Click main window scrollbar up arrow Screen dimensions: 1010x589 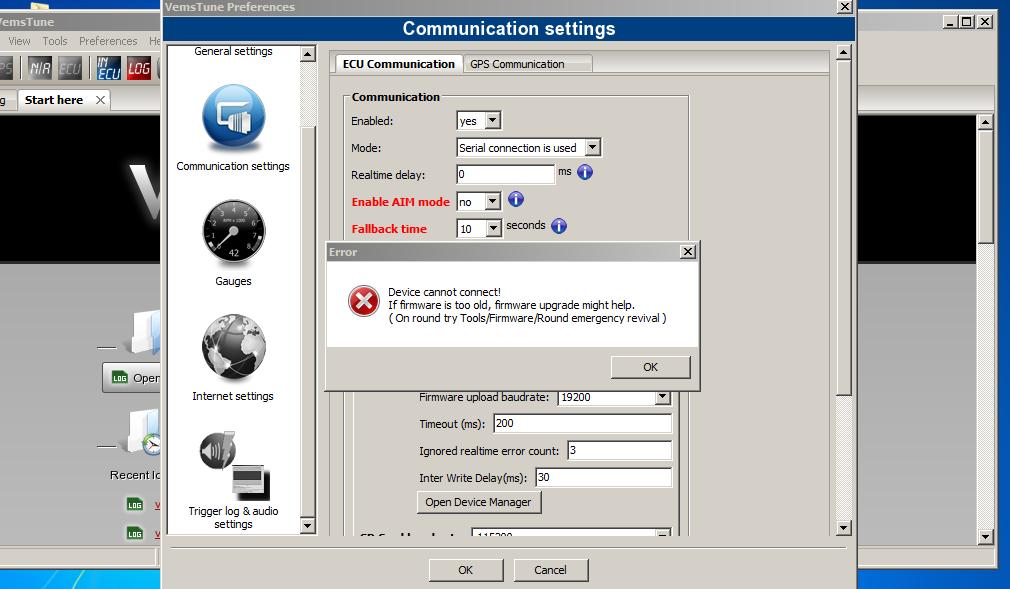click(985, 122)
